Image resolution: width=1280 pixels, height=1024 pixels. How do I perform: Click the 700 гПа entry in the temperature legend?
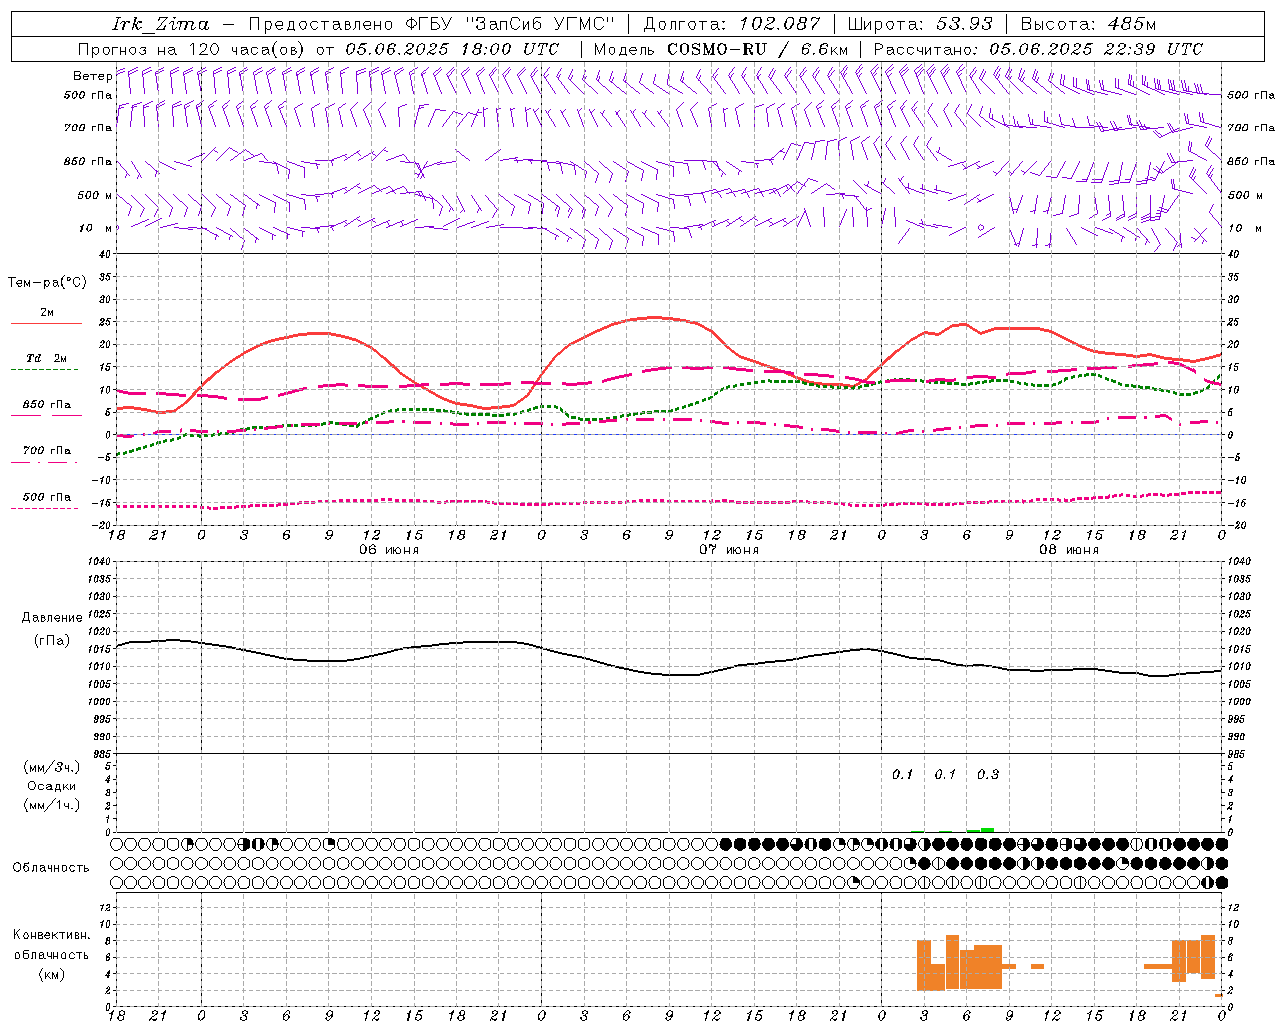pos(47,451)
